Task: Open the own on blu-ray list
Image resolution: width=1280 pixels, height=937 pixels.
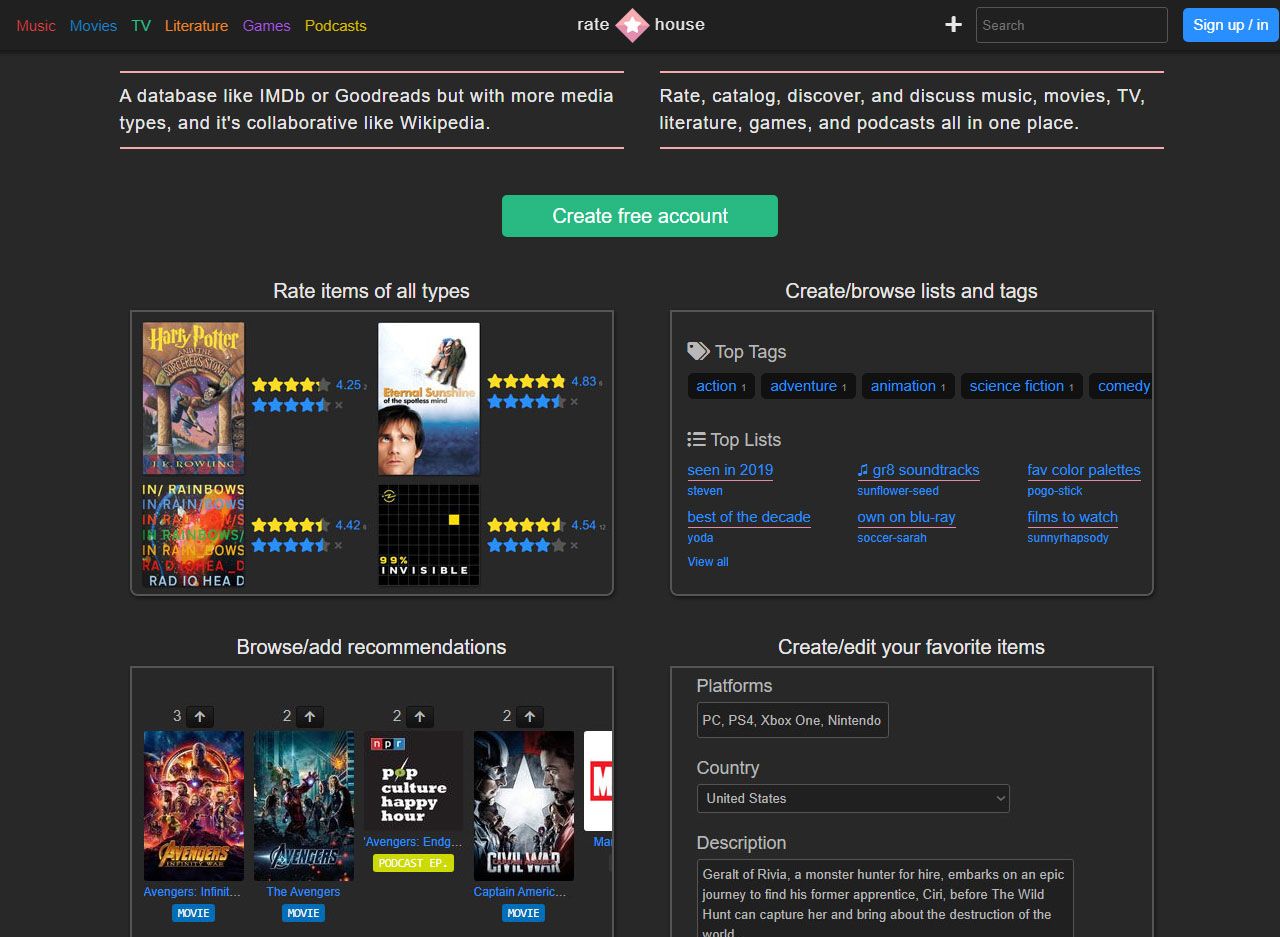Action: tap(906, 517)
